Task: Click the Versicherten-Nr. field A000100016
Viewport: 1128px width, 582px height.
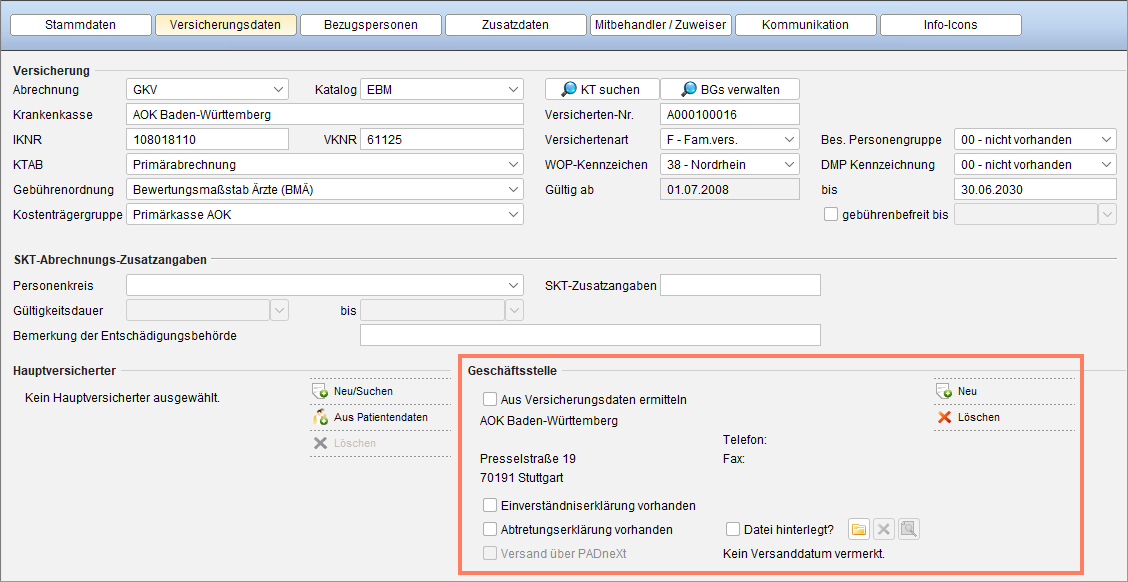Action: [729, 114]
